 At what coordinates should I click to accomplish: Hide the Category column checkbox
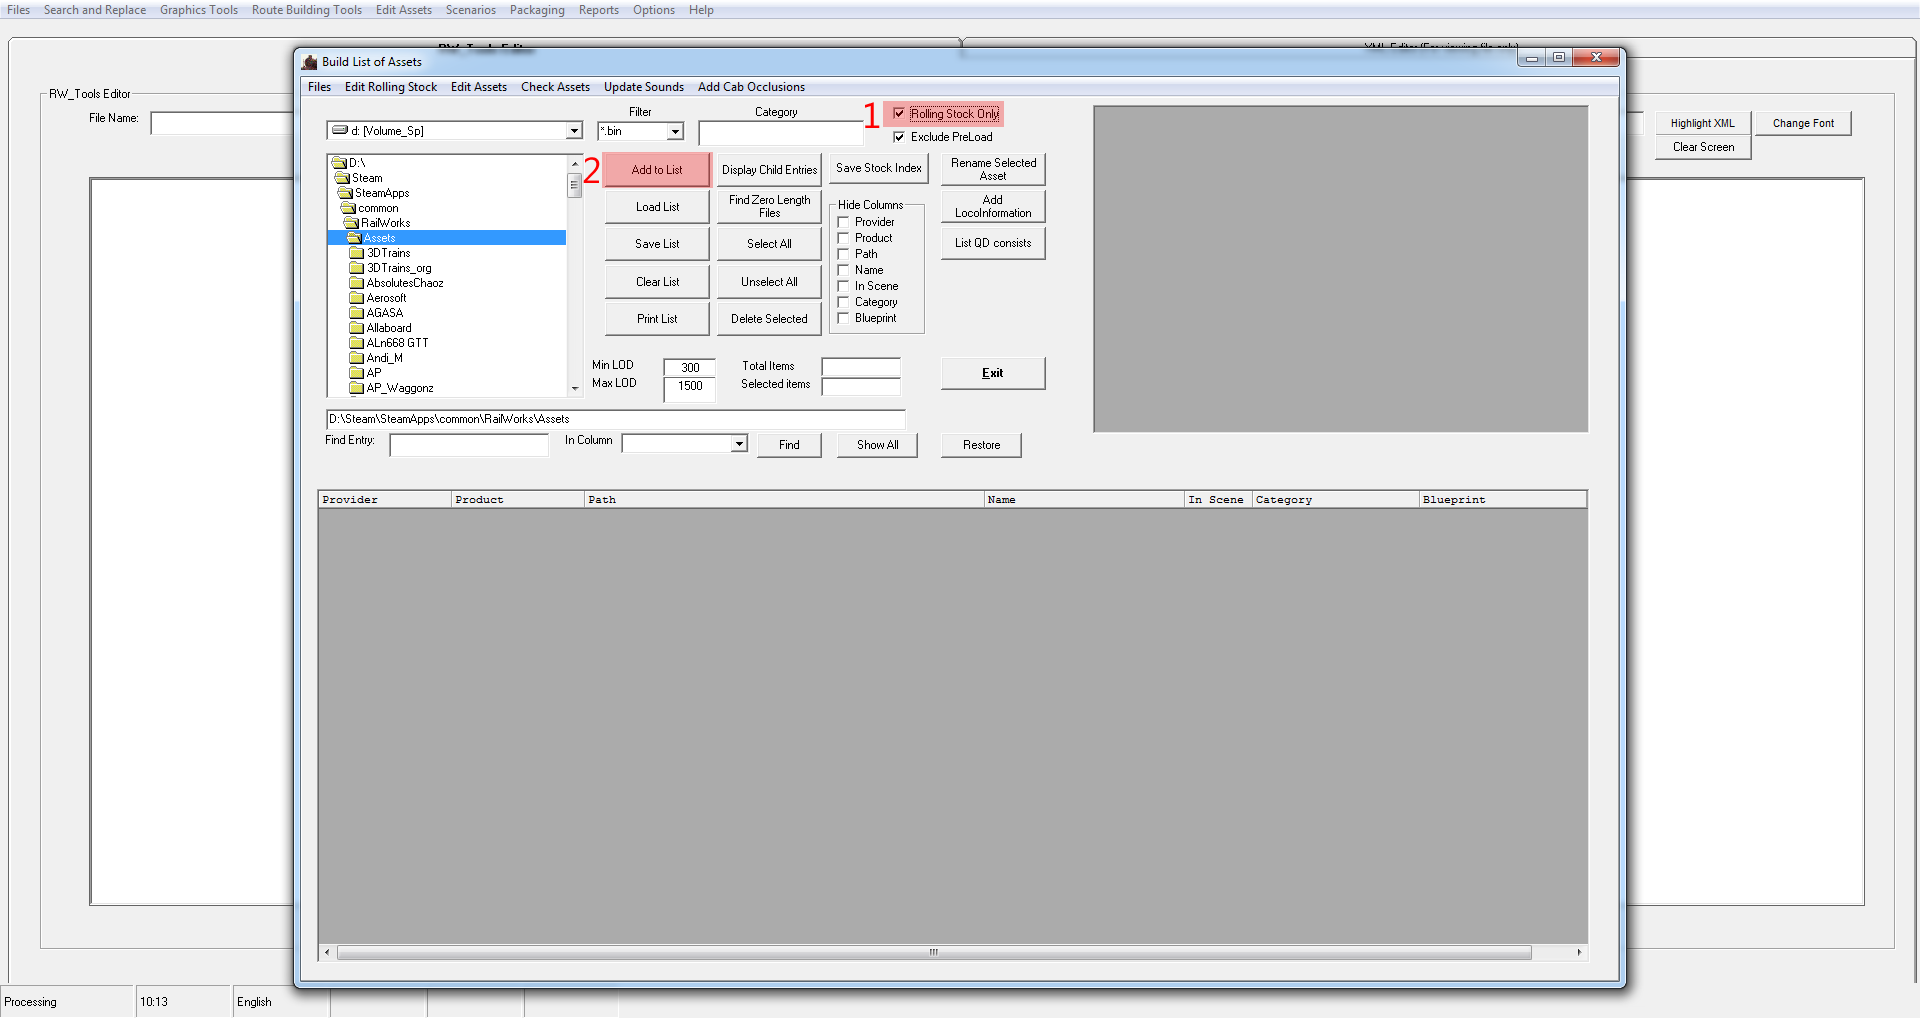coord(843,302)
